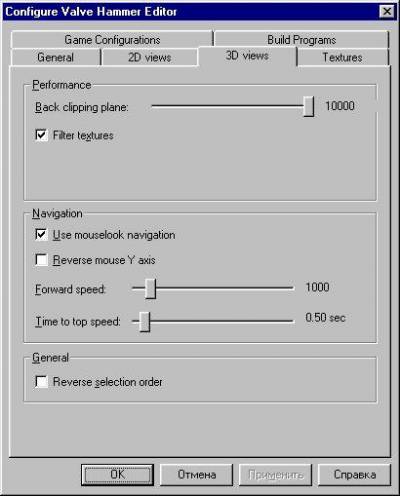Open help with the Справка button
Screen dimensions: 400x496
click(x=355, y=475)
